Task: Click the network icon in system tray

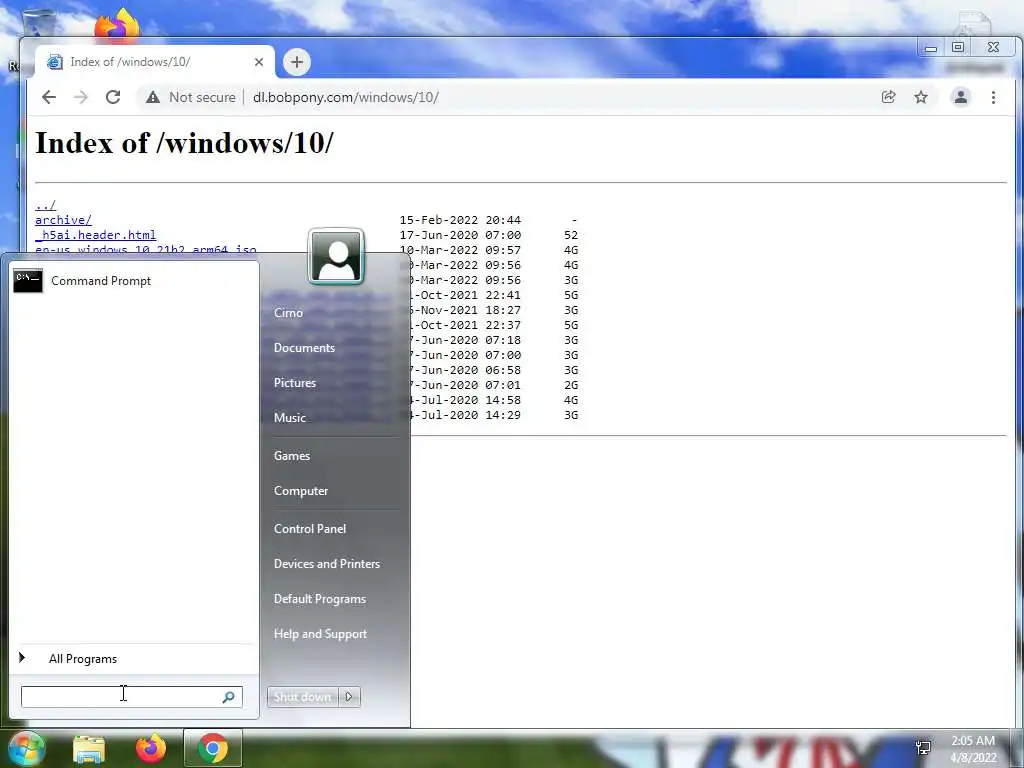Action: 923,747
